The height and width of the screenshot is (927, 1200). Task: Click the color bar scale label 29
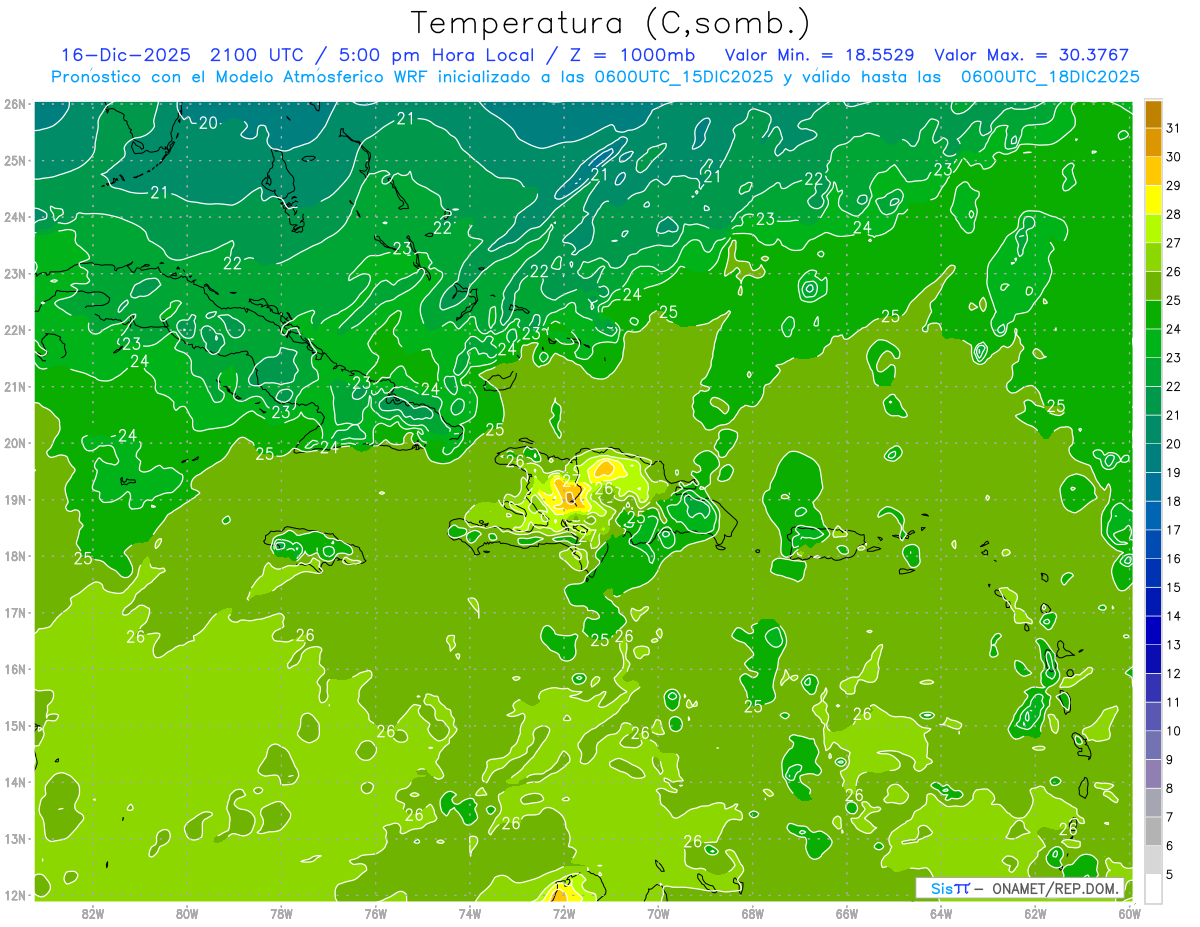click(x=1173, y=186)
